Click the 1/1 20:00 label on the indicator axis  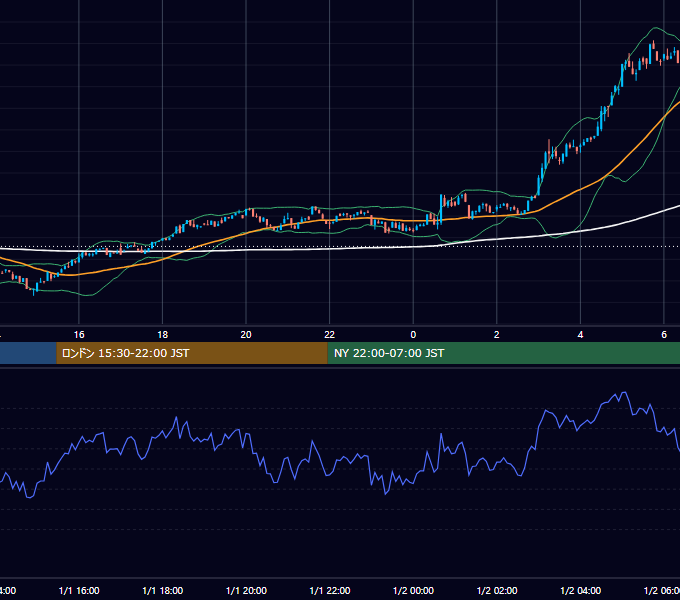point(246,591)
